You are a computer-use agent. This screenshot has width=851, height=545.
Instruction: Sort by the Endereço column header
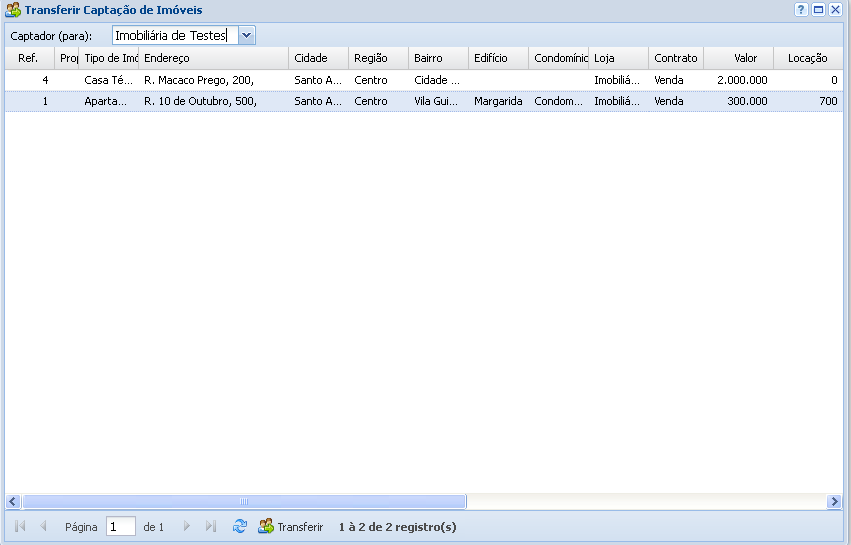(213, 58)
